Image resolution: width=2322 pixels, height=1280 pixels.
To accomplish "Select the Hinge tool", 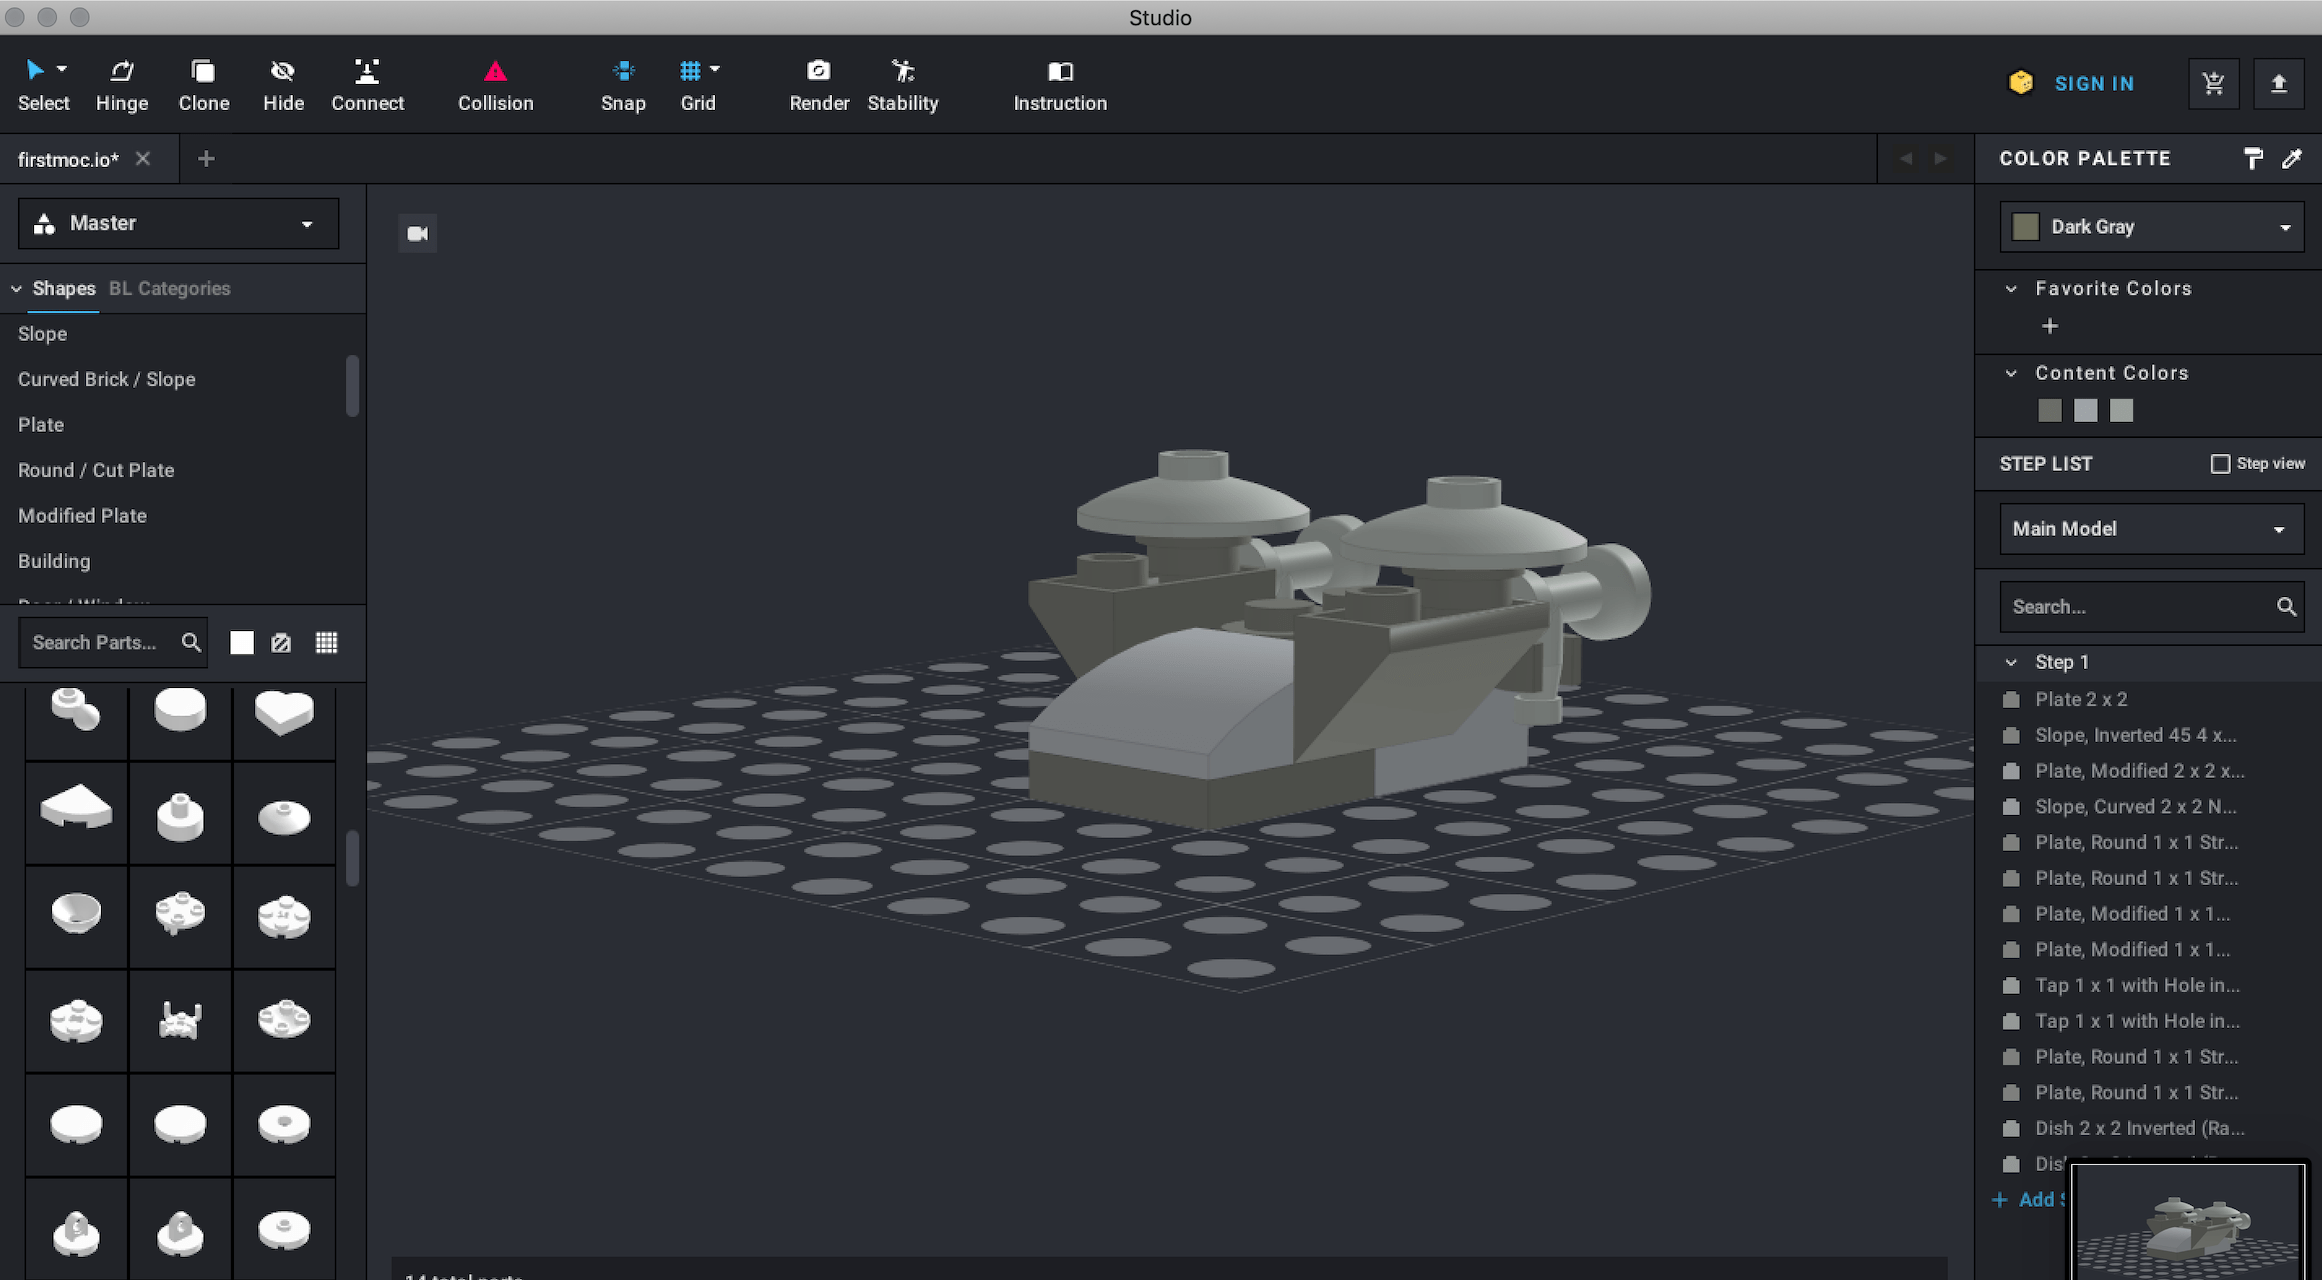I will pos(121,84).
